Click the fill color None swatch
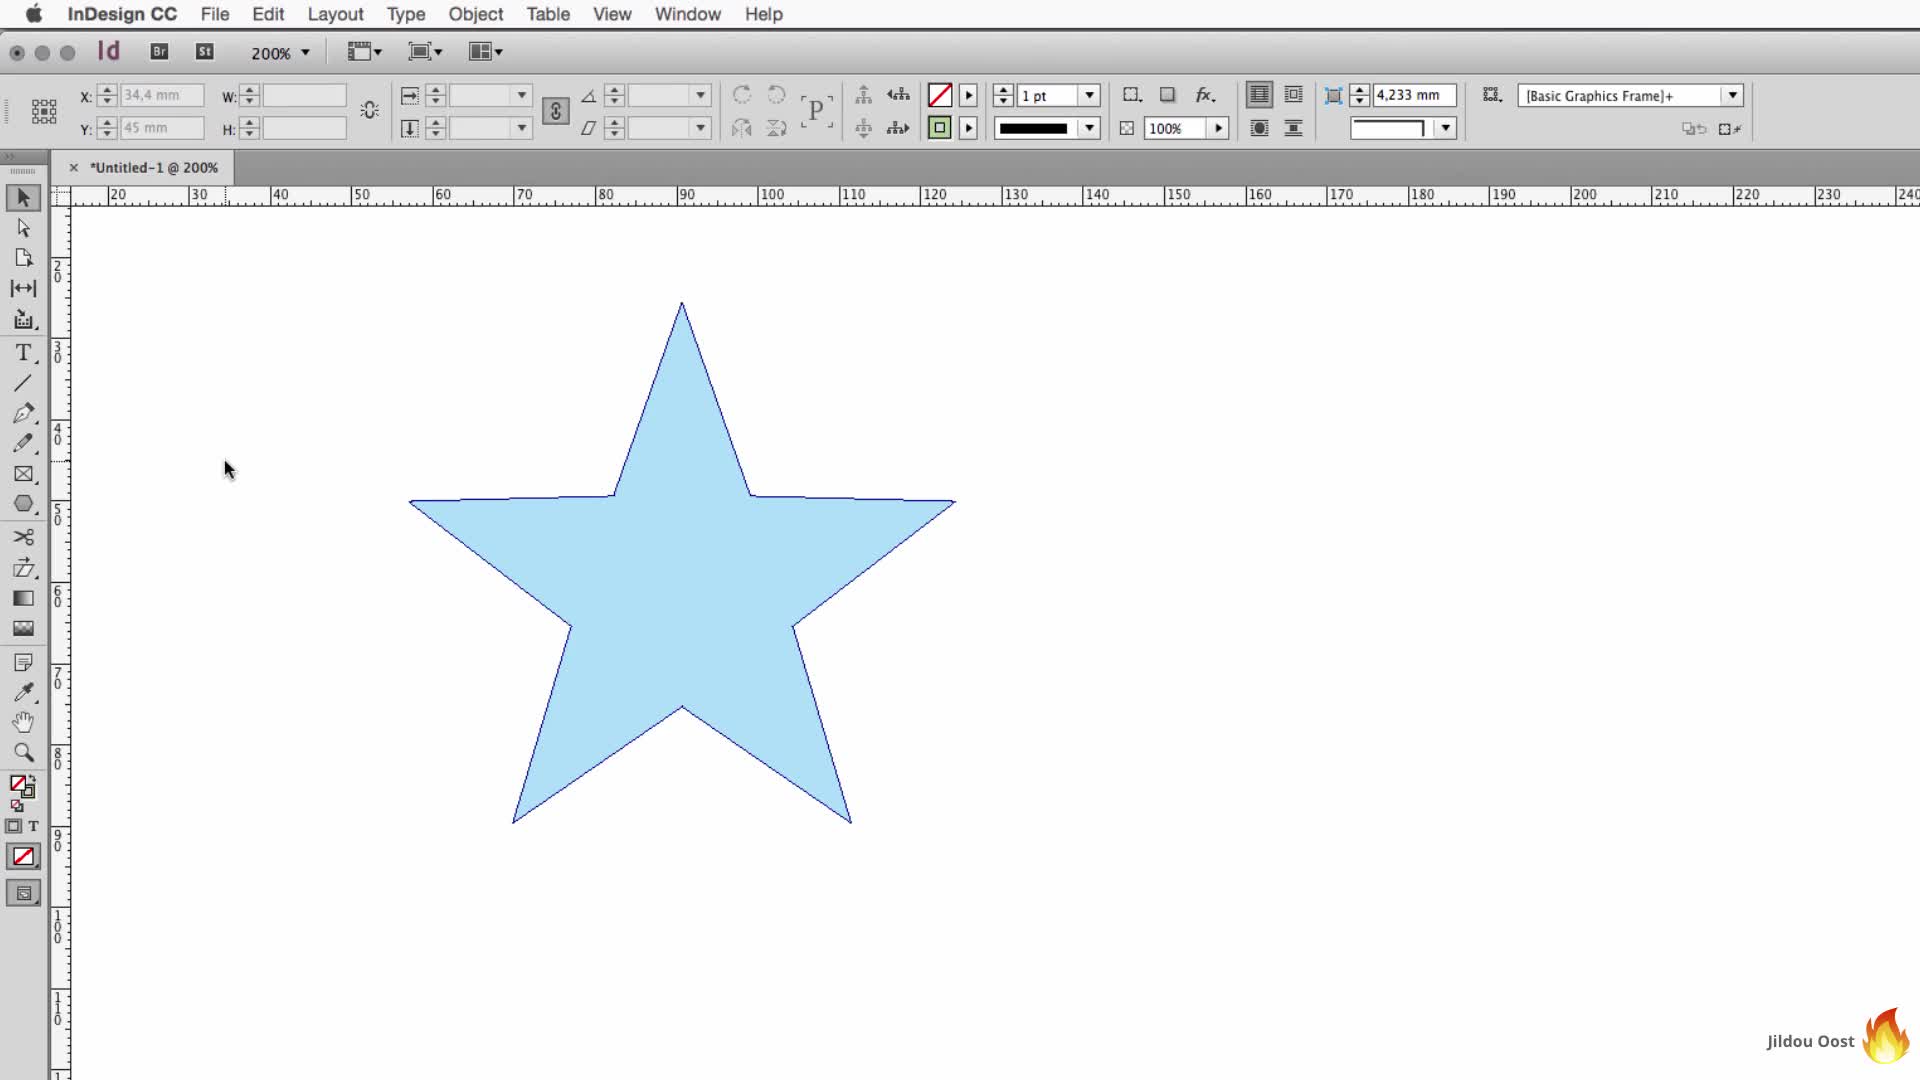Image resolution: width=1920 pixels, height=1080 pixels. [939, 95]
